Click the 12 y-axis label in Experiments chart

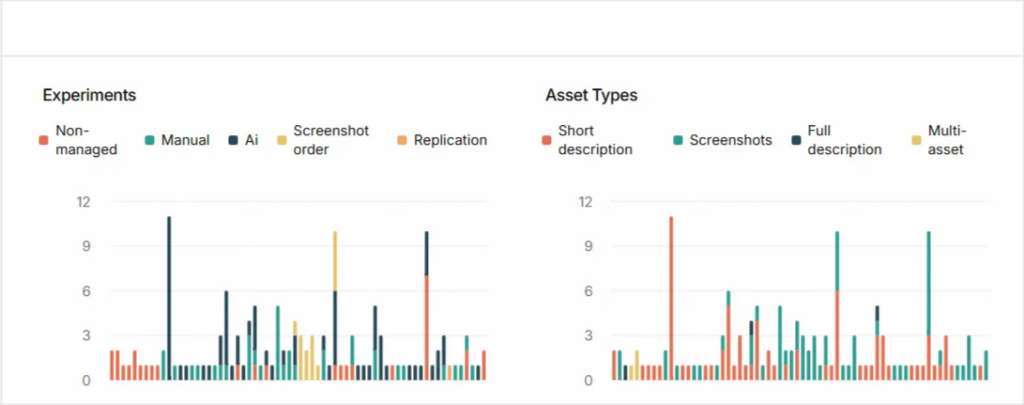tap(84, 201)
